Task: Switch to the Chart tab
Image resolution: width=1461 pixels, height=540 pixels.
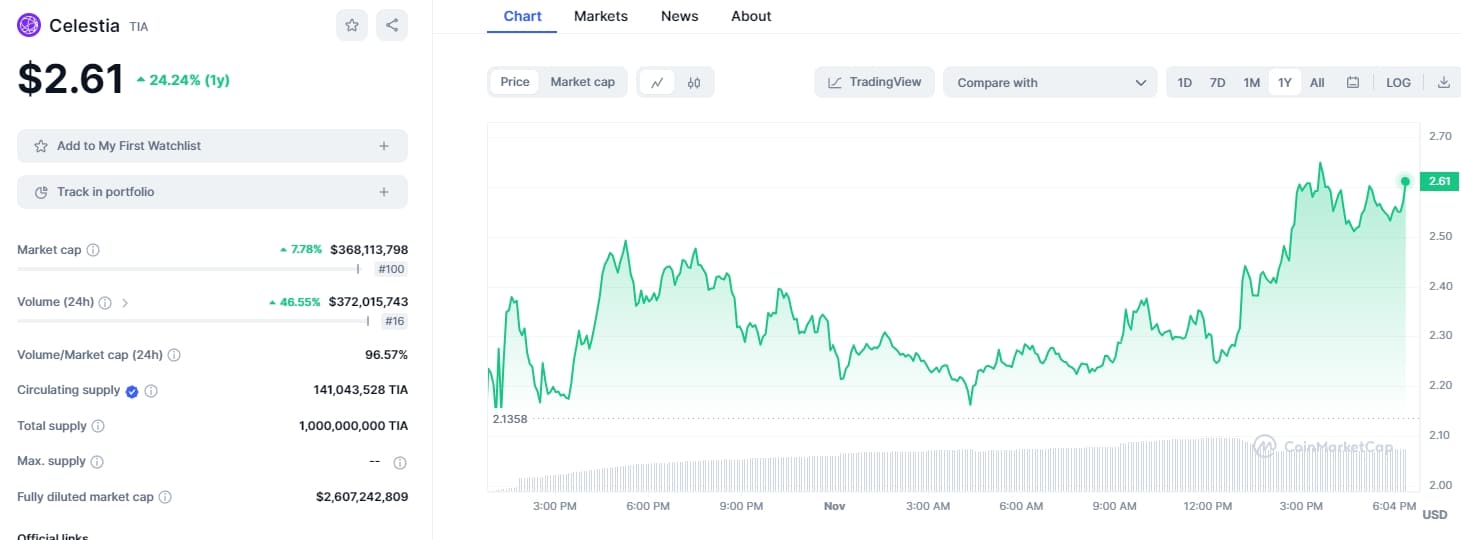Action: [x=522, y=16]
